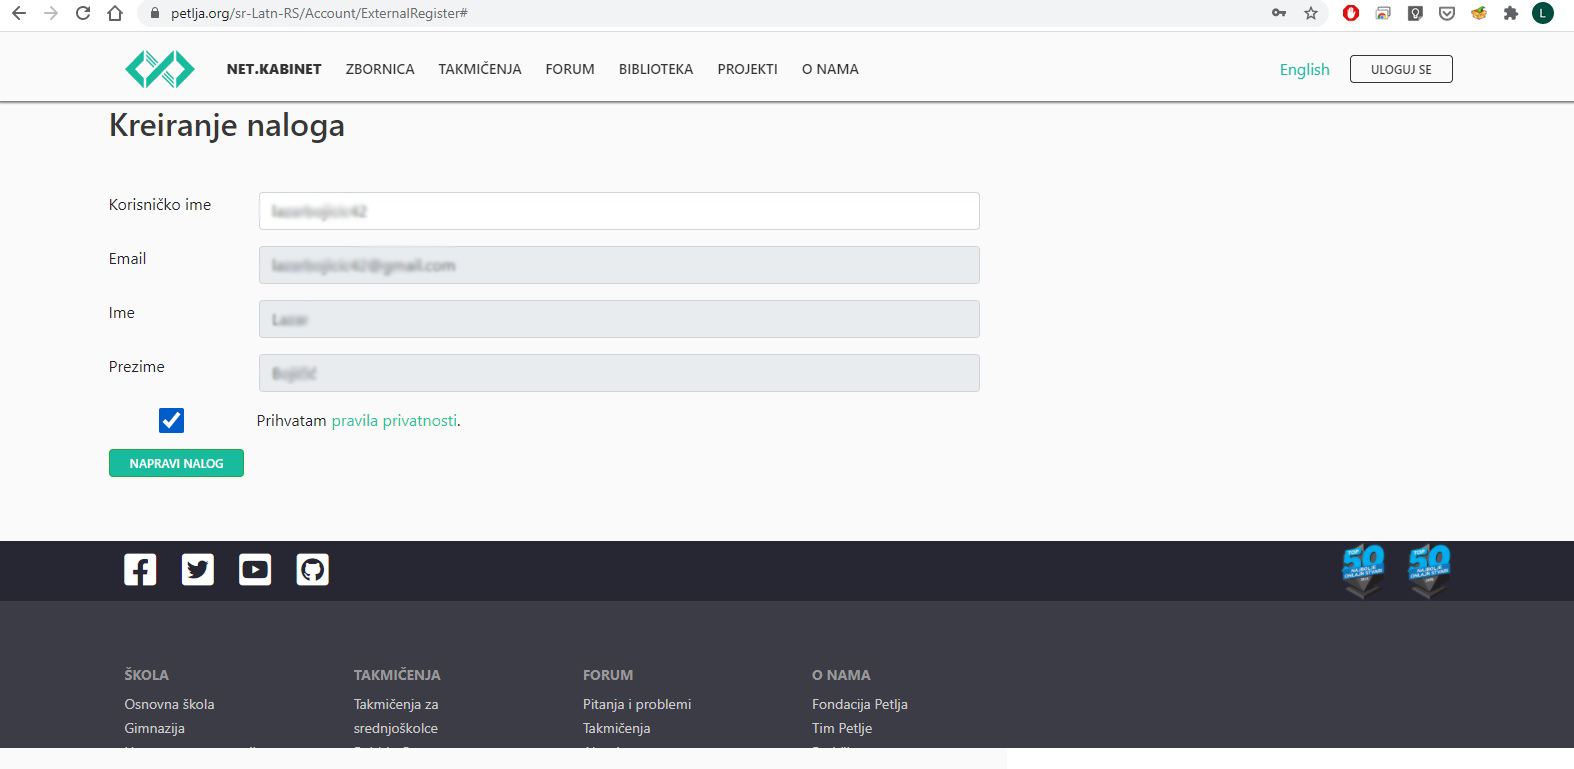This screenshot has height=769, width=1574.
Task: Open Fondacija Petlja footer link
Action: coord(860,704)
